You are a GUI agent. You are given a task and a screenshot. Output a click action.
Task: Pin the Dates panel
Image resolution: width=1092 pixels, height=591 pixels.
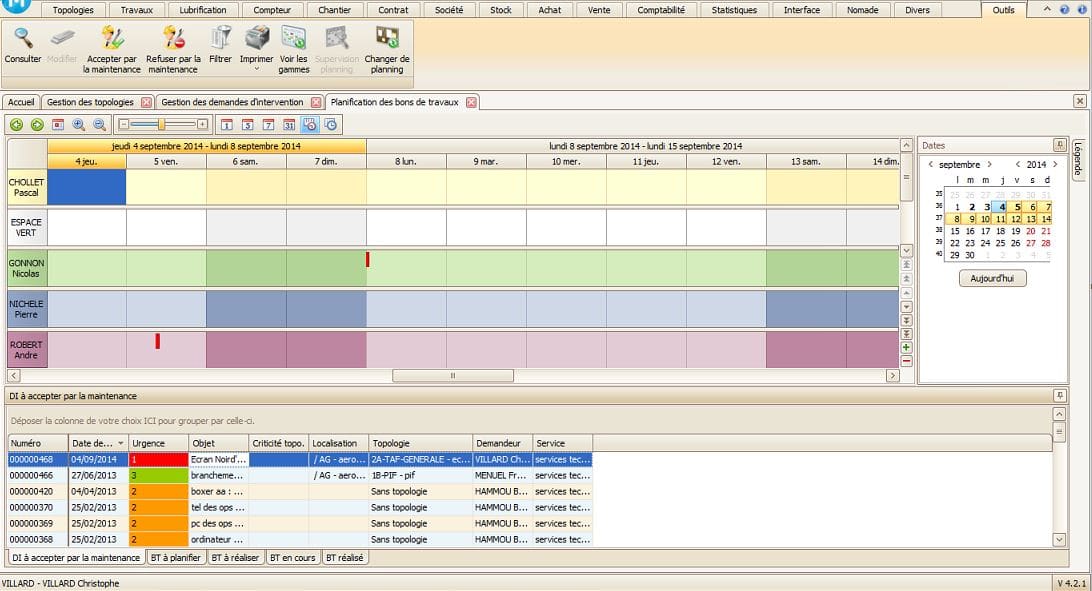(x=1059, y=145)
